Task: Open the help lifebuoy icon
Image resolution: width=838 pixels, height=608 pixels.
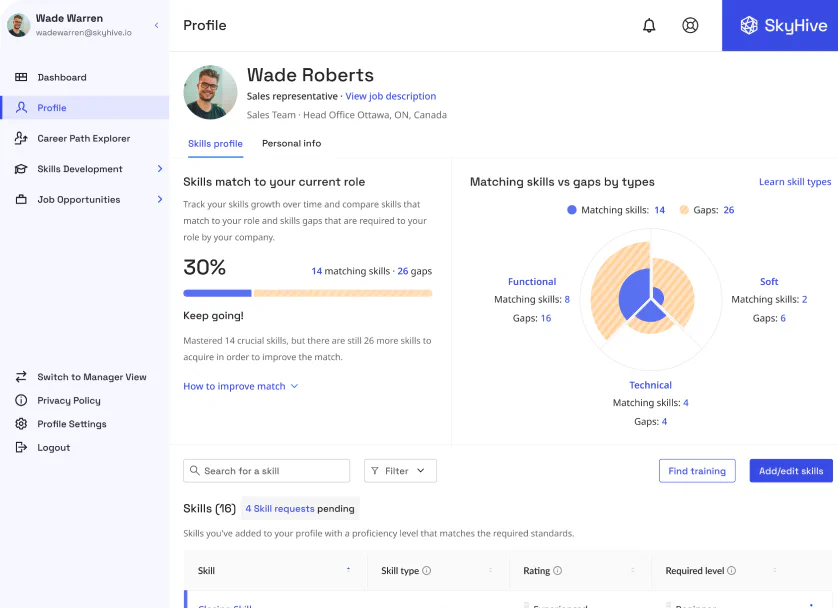Action: 690,25
